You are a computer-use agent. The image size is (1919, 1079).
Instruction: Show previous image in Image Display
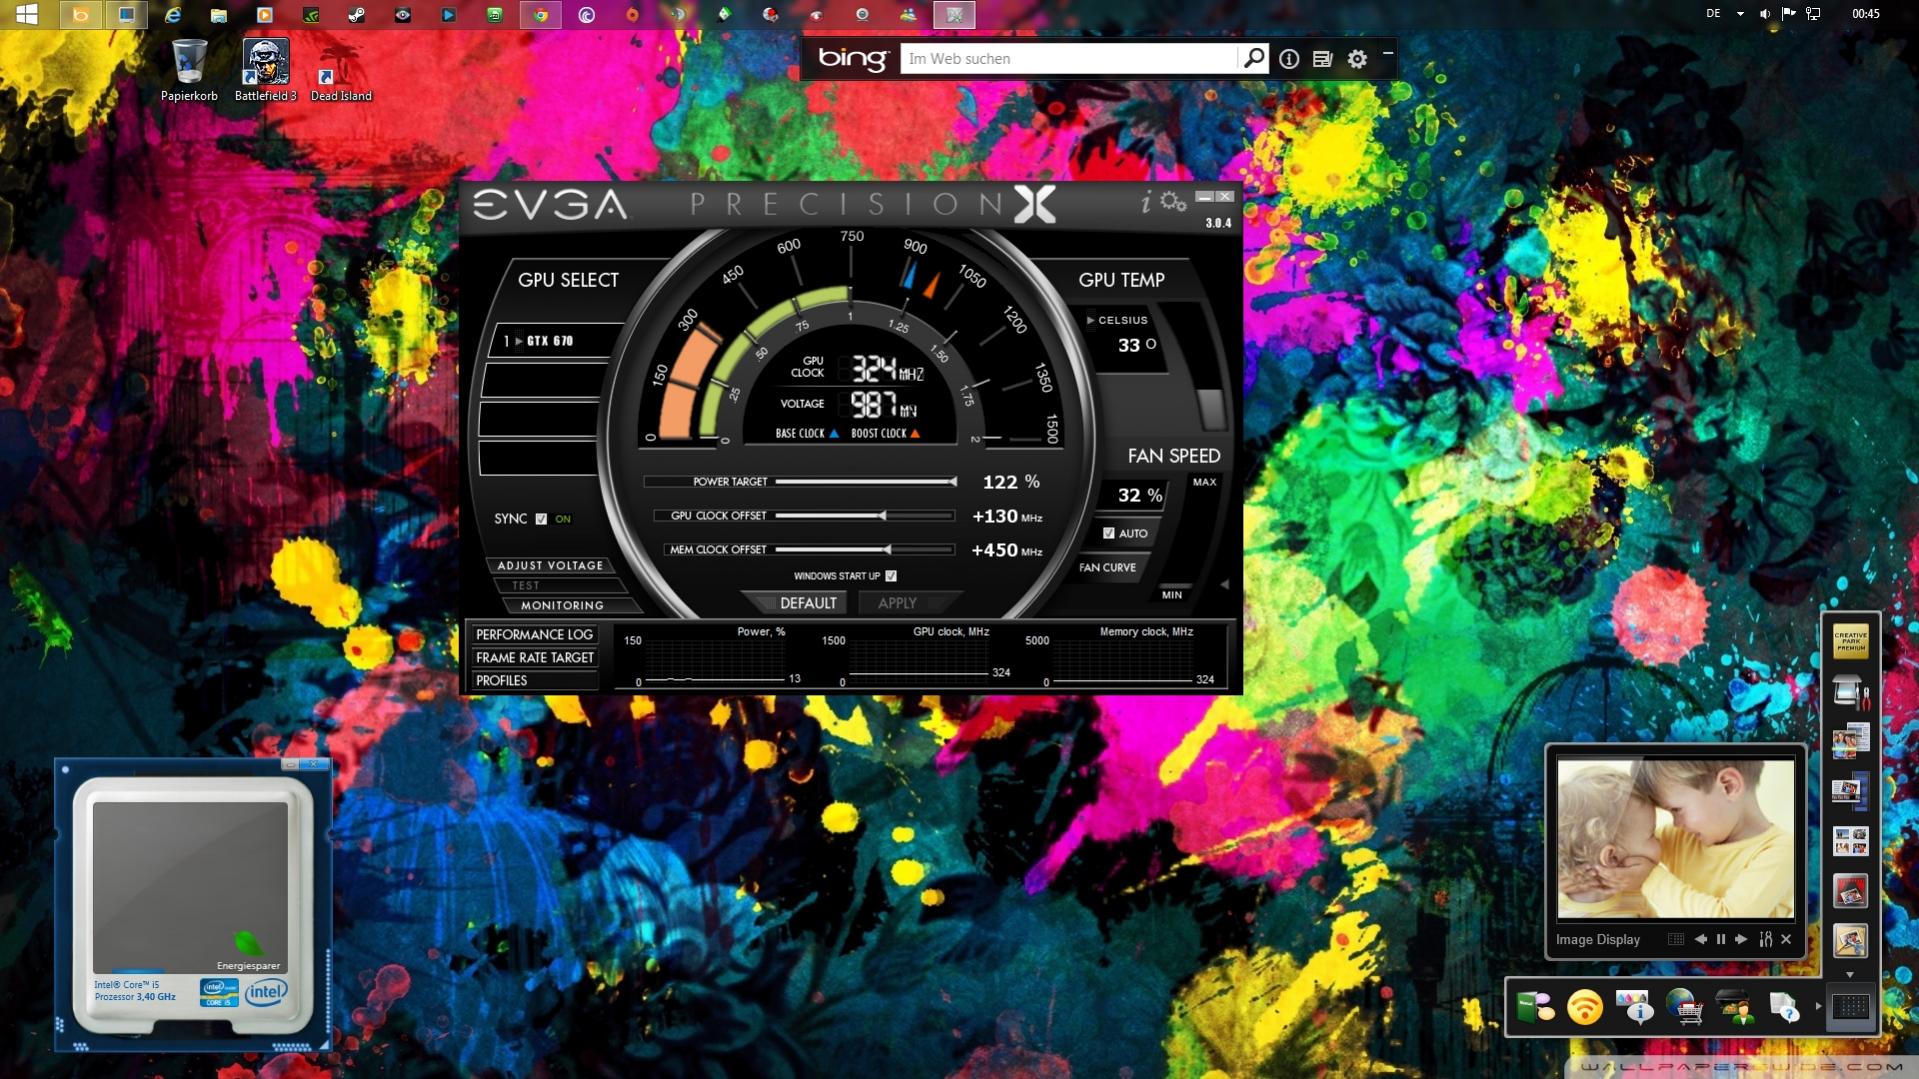(x=1700, y=939)
